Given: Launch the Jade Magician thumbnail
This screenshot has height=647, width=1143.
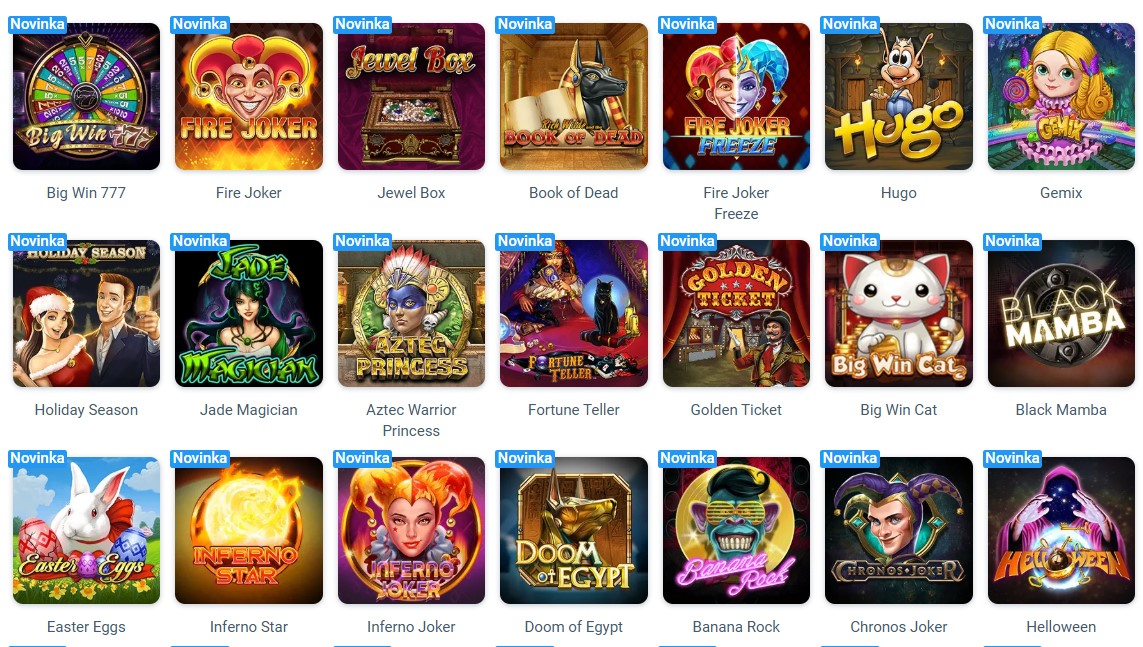Looking at the screenshot, I should (249, 313).
